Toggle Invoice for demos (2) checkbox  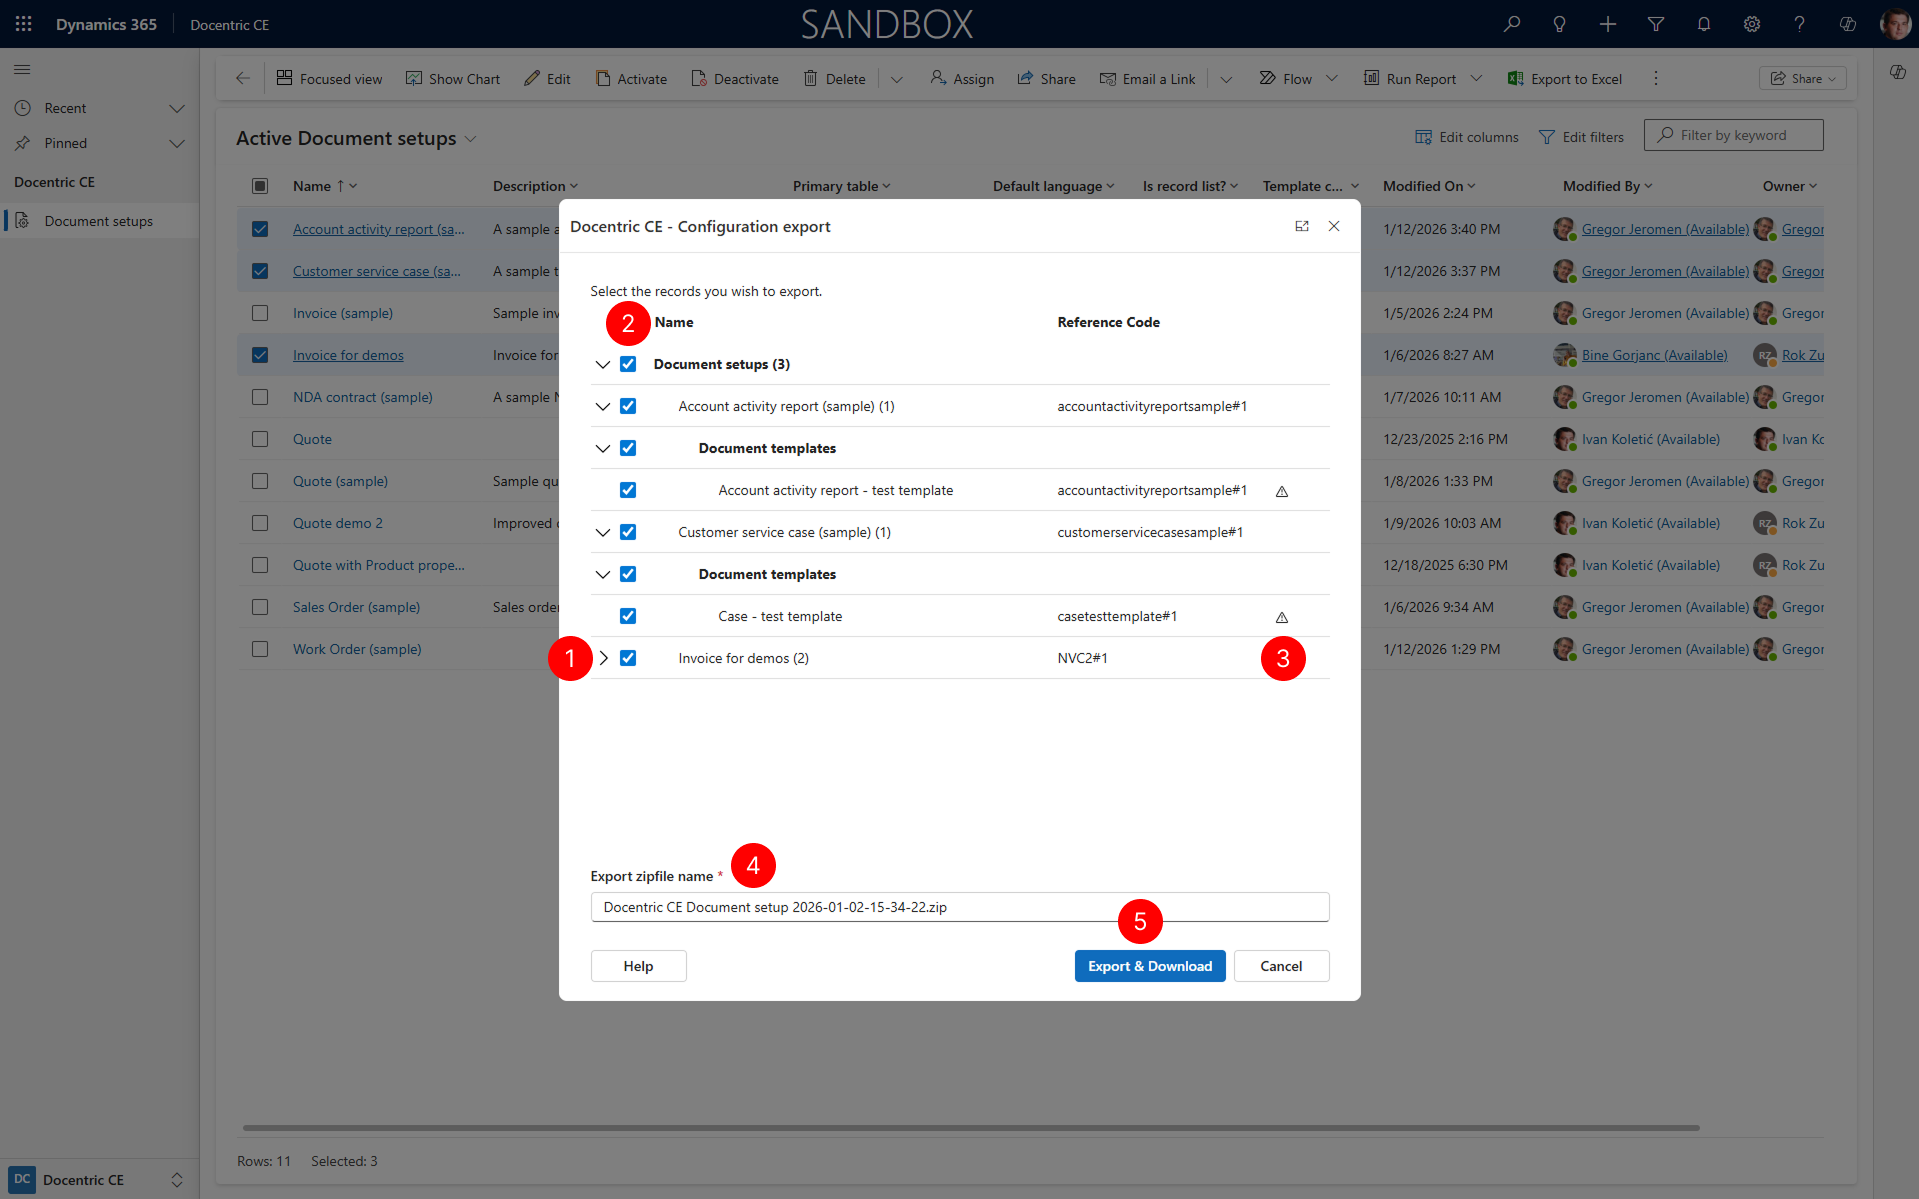(628, 658)
